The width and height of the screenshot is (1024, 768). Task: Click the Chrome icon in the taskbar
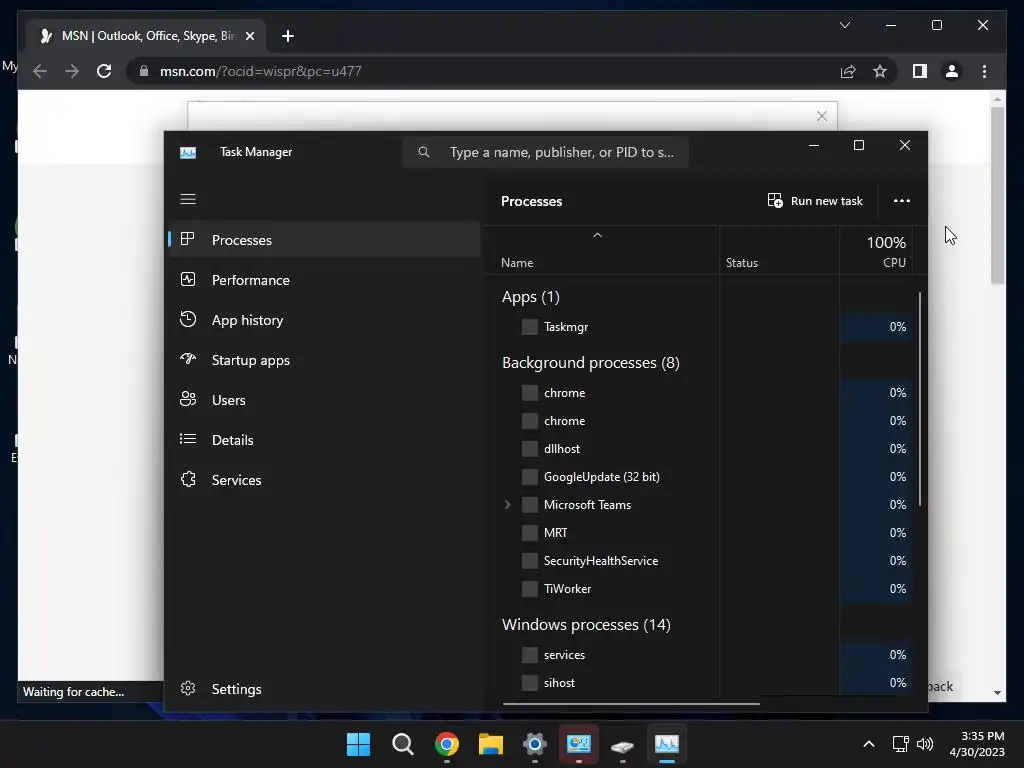447,744
